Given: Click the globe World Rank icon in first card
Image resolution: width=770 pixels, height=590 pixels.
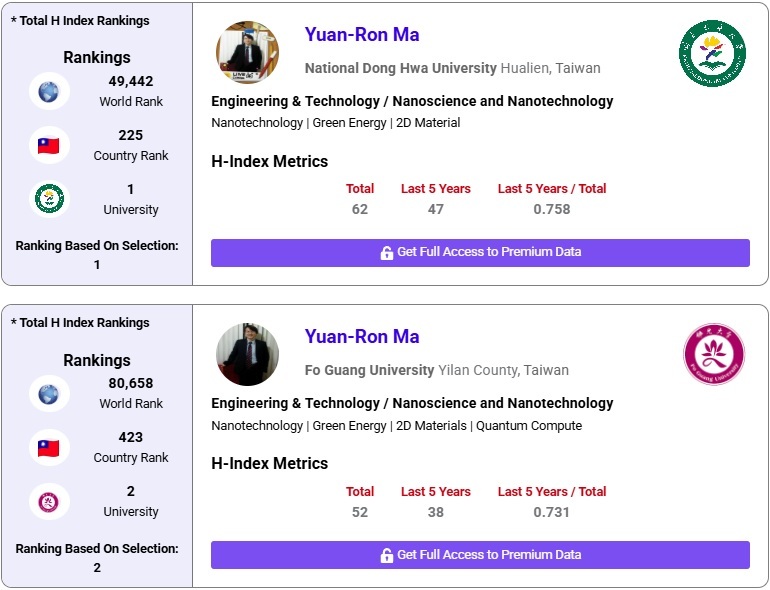Looking at the screenshot, I should (48, 91).
